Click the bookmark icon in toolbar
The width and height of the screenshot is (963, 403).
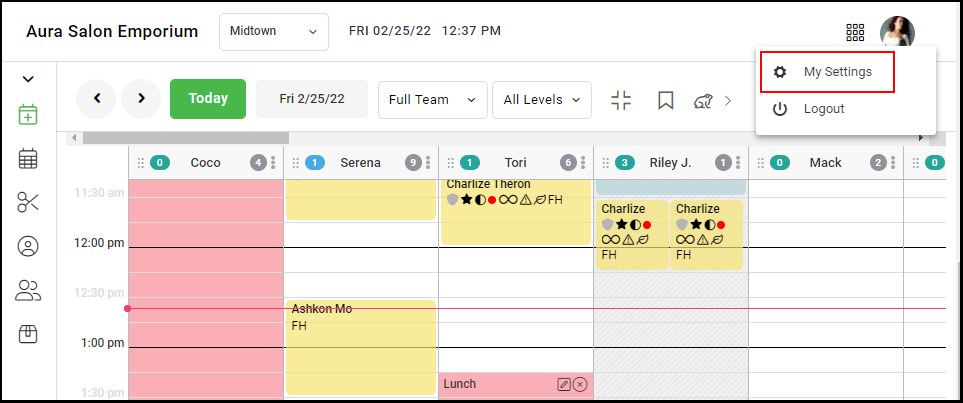[666, 100]
